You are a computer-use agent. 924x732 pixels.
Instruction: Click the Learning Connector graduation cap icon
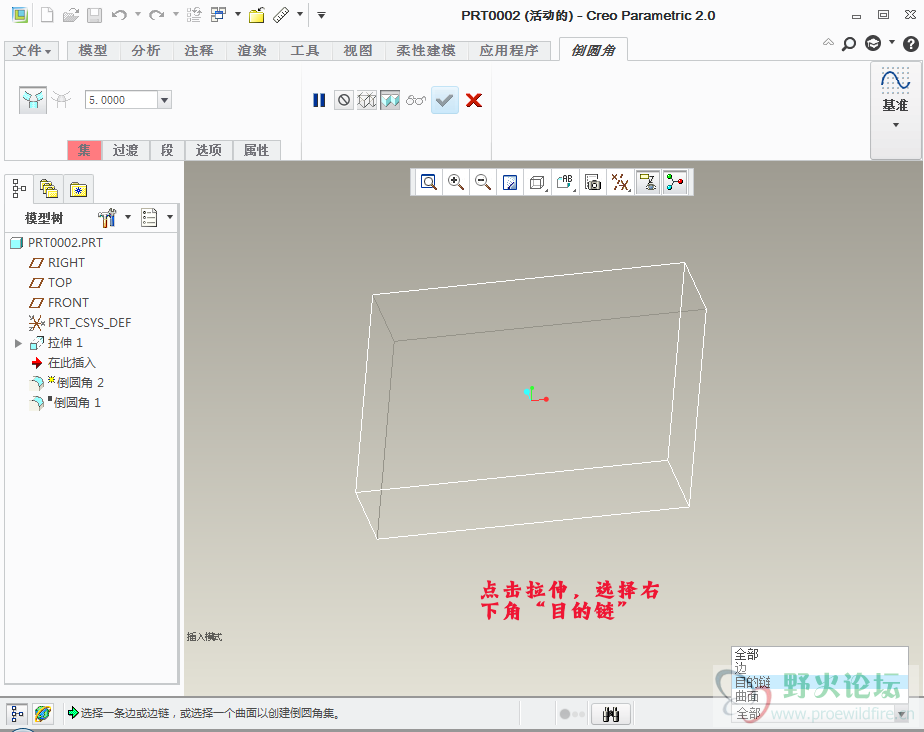point(873,44)
